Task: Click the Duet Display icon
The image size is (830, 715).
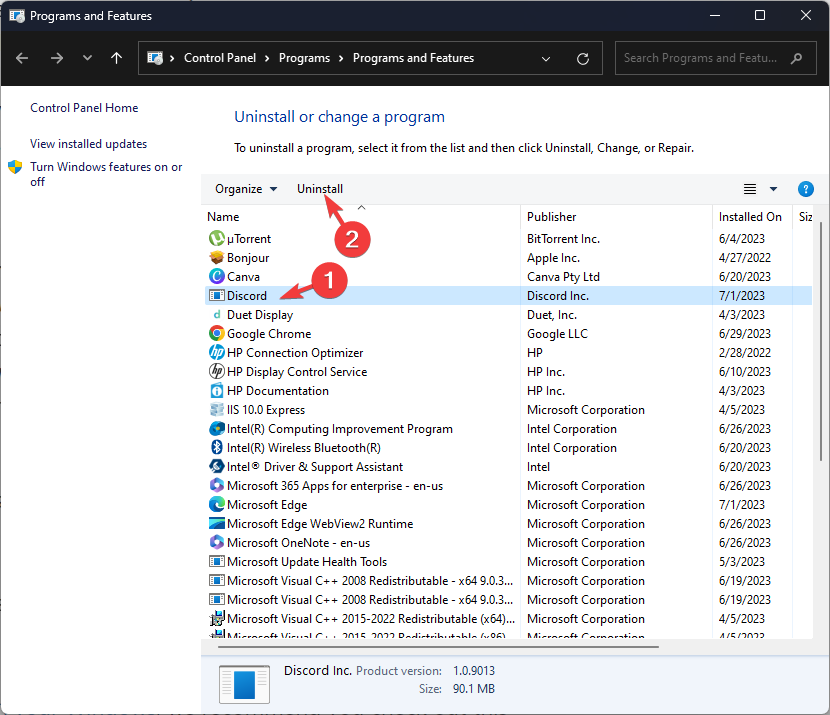Action: click(216, 314)
